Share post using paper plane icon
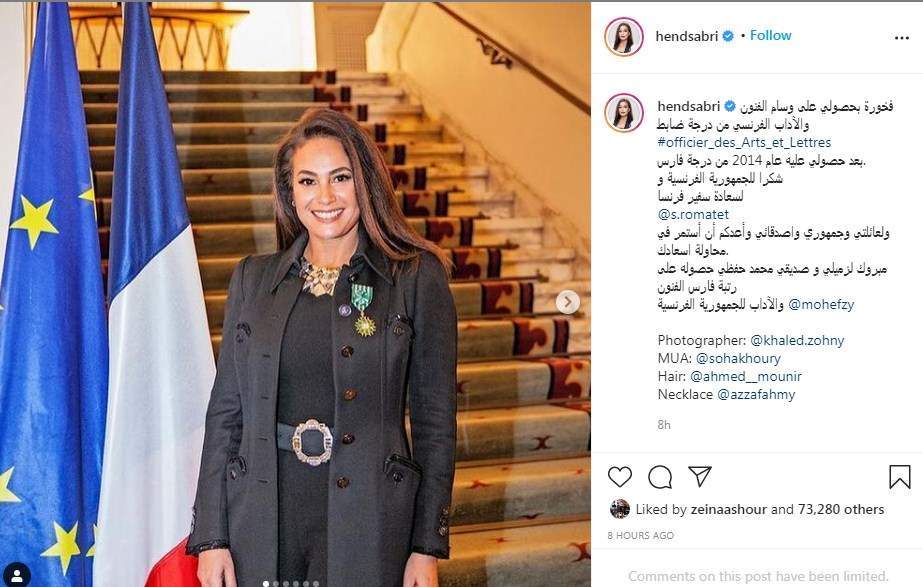The height and width of the screenshot is (587, 923). (x=700, y=476)
